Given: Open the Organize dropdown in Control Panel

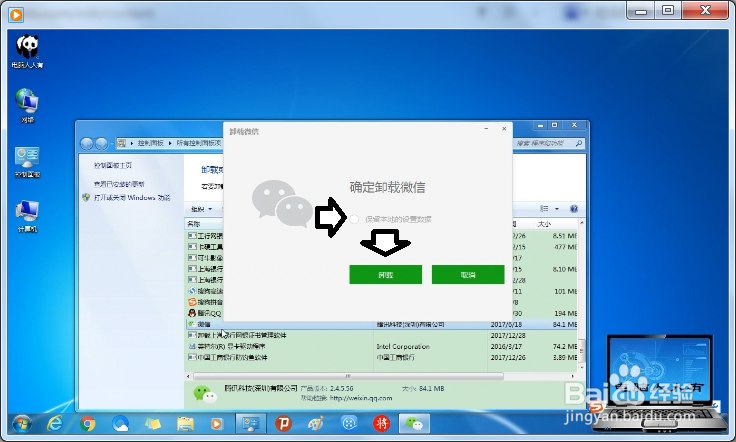Looking at the screenshot, I should [x=201, y=209].
